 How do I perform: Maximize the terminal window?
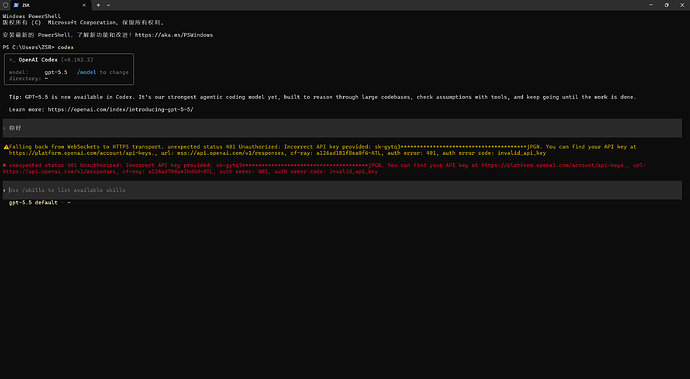[666, 5]
